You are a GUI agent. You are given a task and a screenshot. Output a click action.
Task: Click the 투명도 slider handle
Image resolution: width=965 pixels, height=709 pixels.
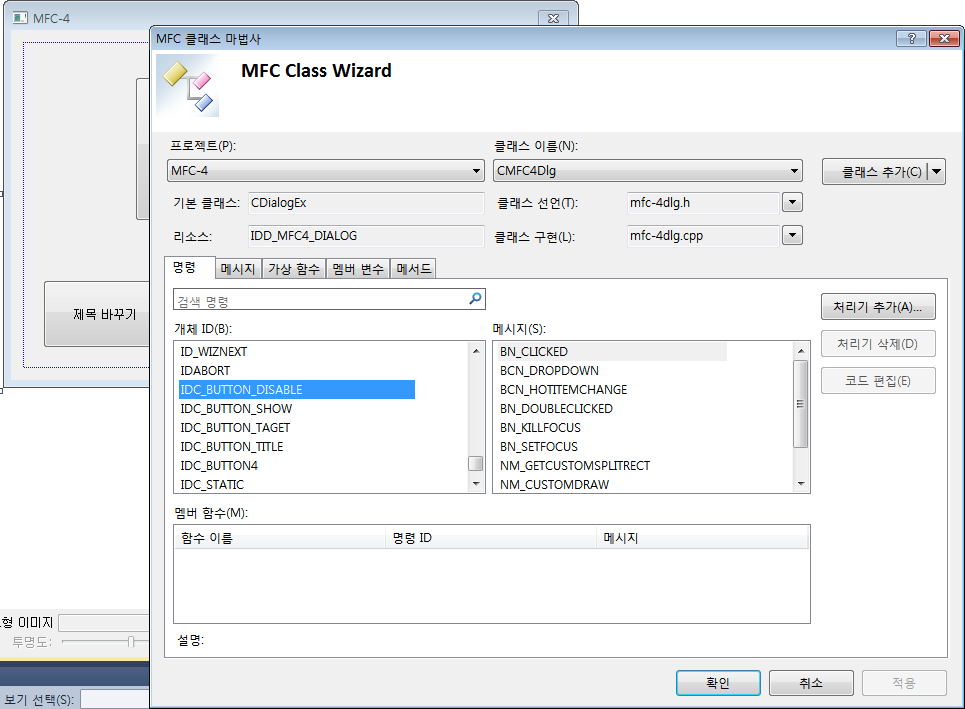[131, 642]
